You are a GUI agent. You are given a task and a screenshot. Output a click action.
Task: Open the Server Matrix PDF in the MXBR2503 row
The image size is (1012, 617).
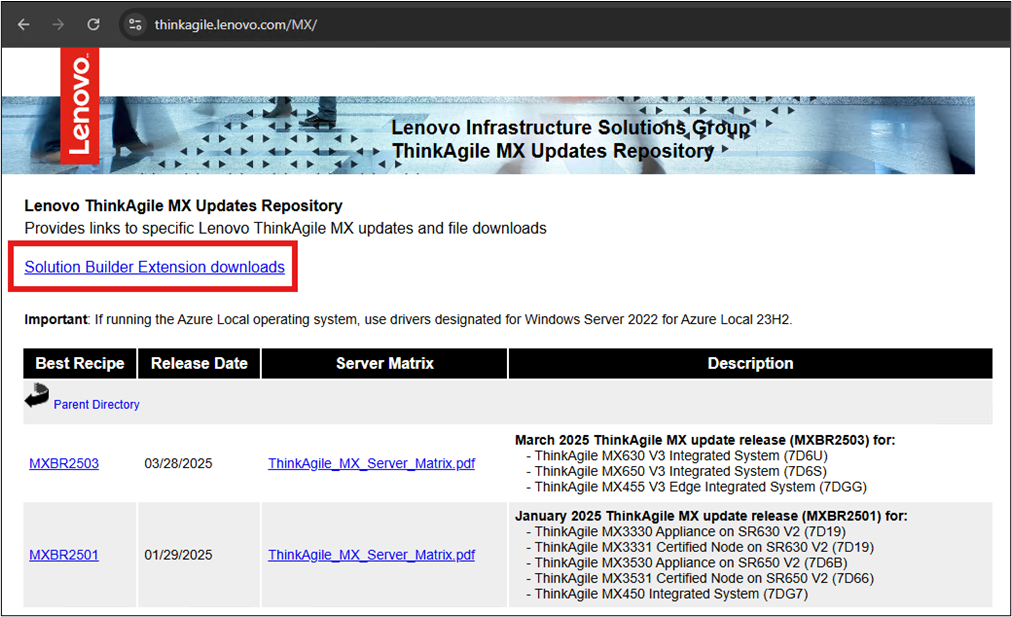click(x=372, y=463)
